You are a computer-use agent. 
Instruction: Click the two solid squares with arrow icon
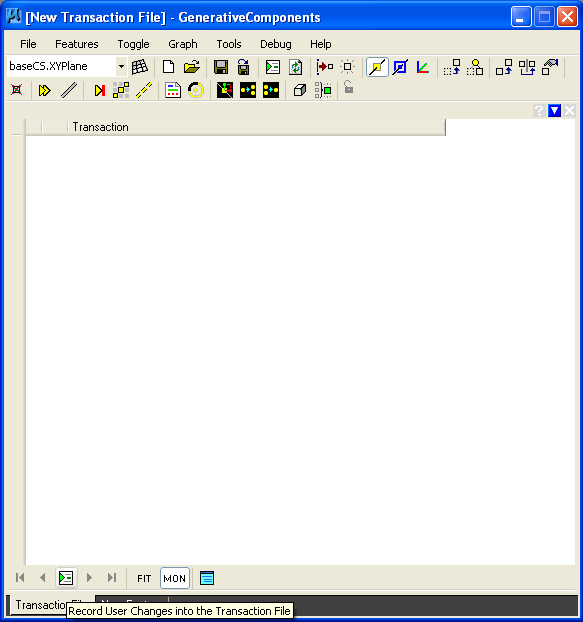point(504,67)
